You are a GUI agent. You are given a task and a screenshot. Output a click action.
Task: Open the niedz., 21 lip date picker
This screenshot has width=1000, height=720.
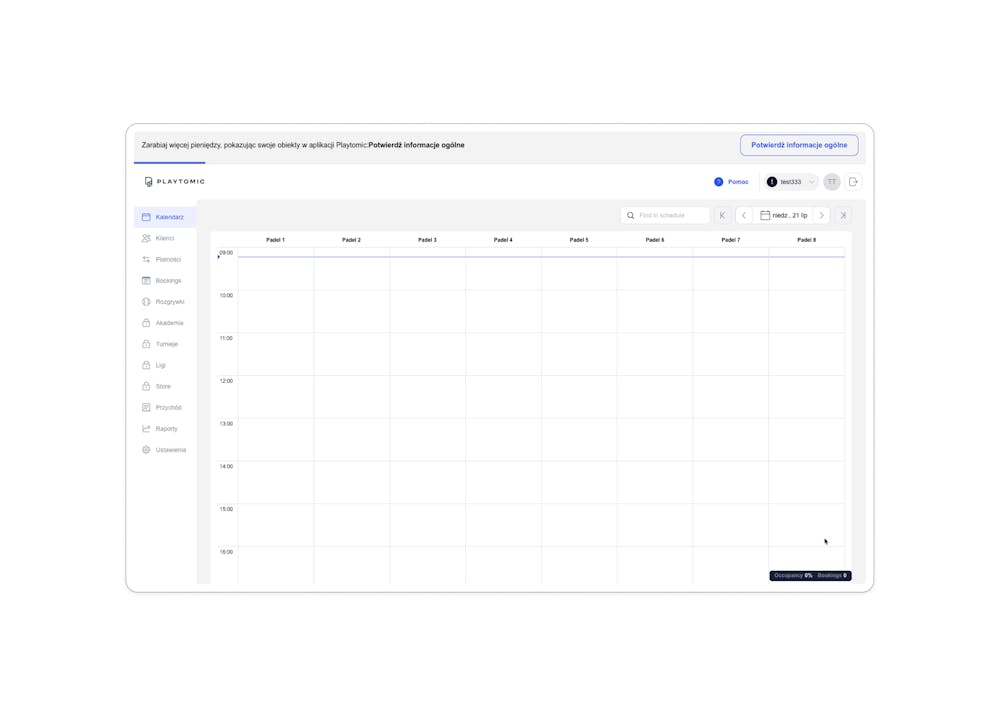click(x=782, y=215)
